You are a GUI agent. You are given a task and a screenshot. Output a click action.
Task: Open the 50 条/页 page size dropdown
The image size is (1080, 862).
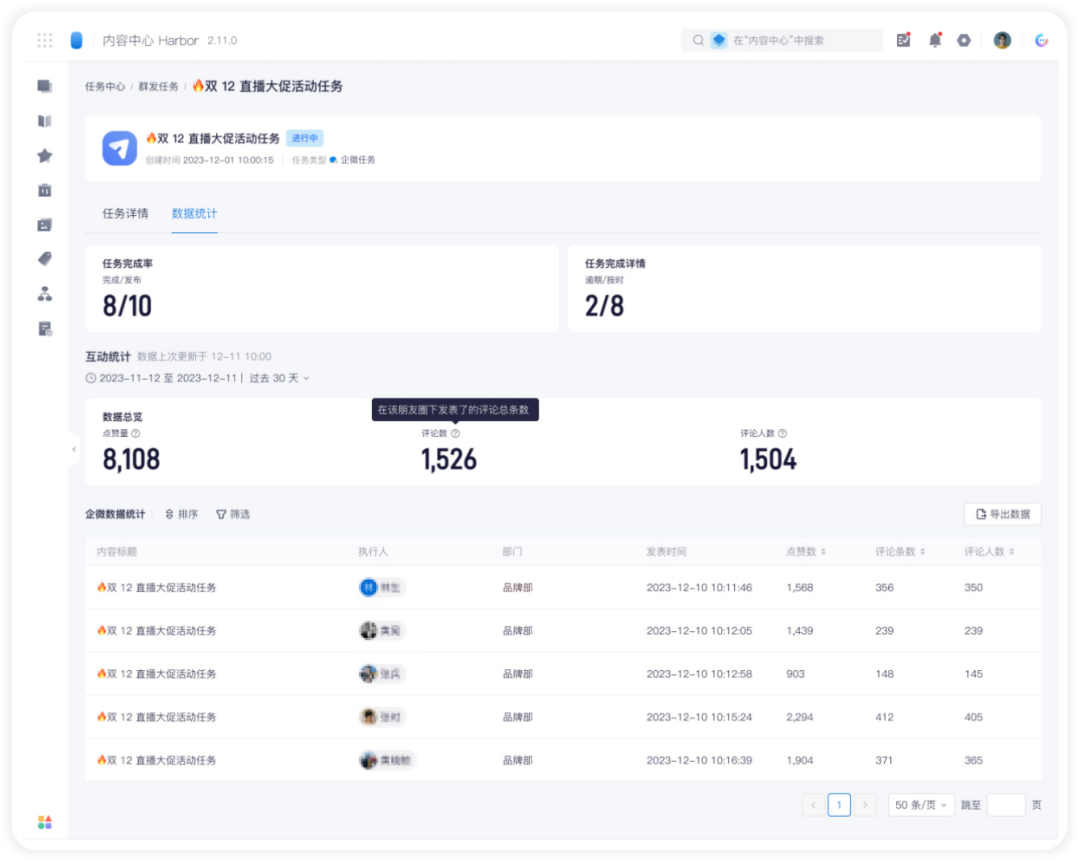pos(921,805)
